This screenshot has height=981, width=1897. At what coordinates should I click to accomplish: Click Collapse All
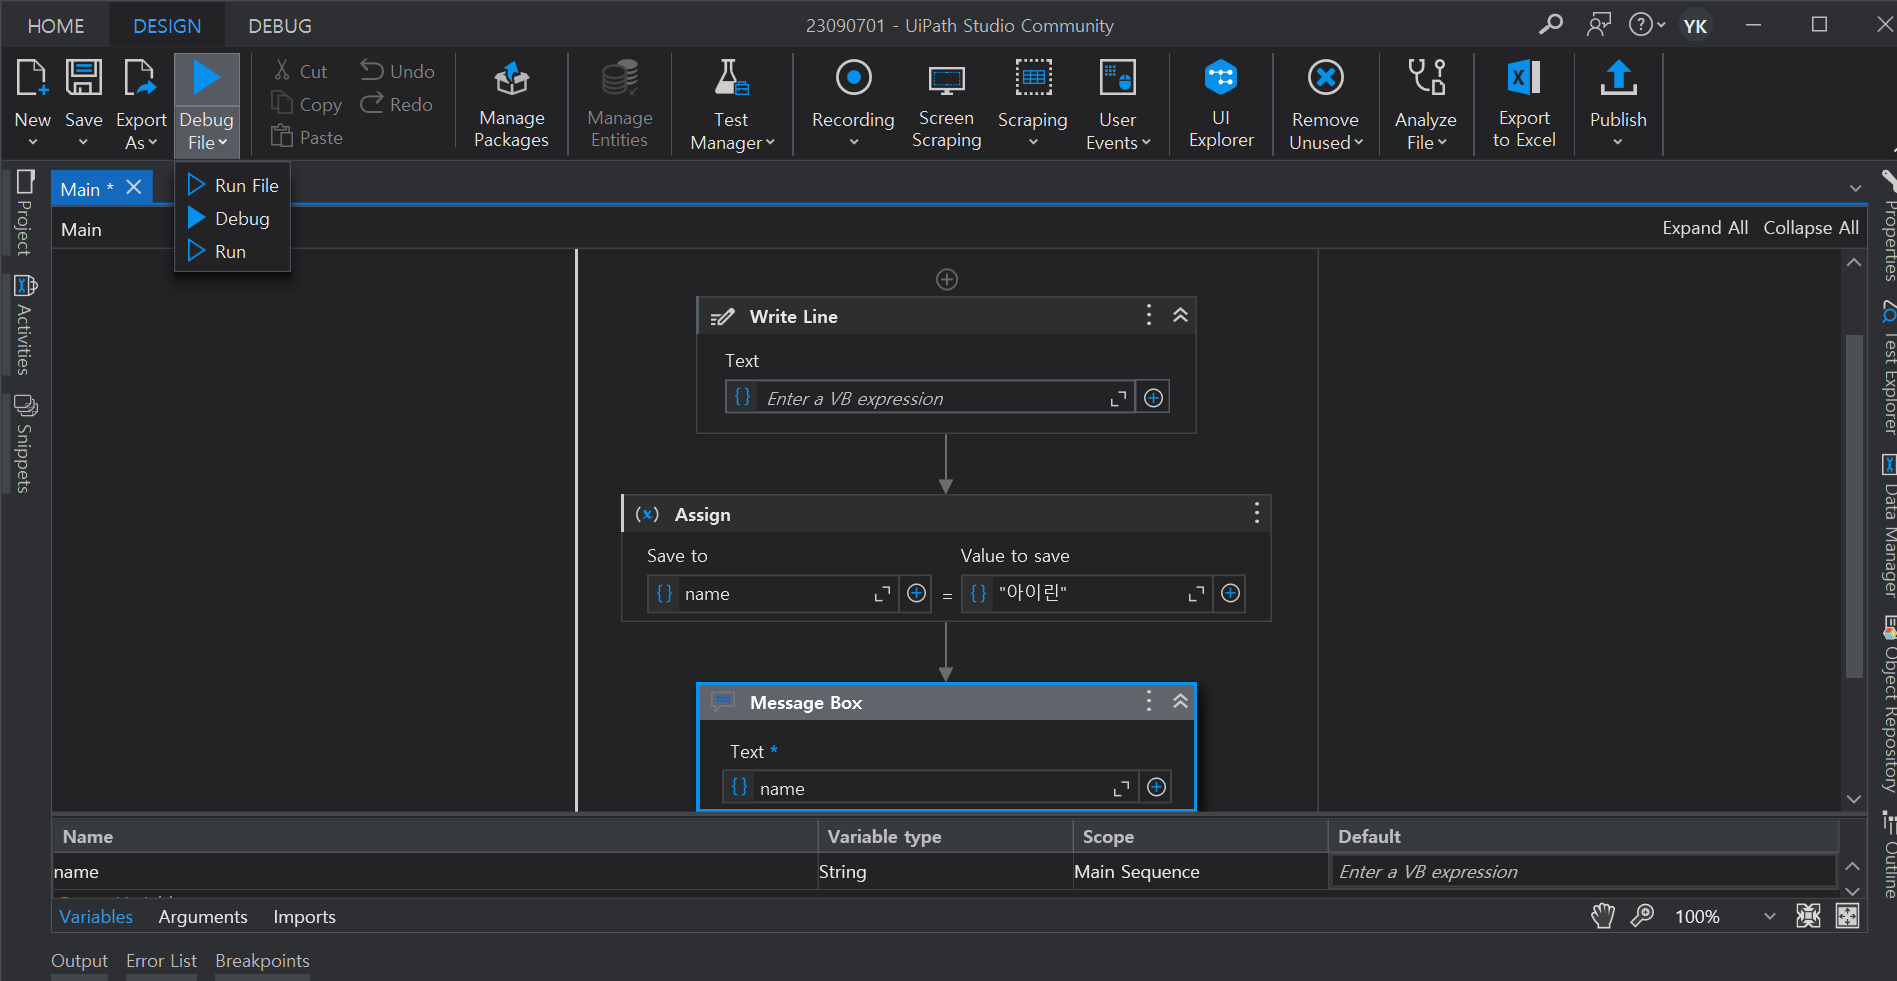(1811, 228)
